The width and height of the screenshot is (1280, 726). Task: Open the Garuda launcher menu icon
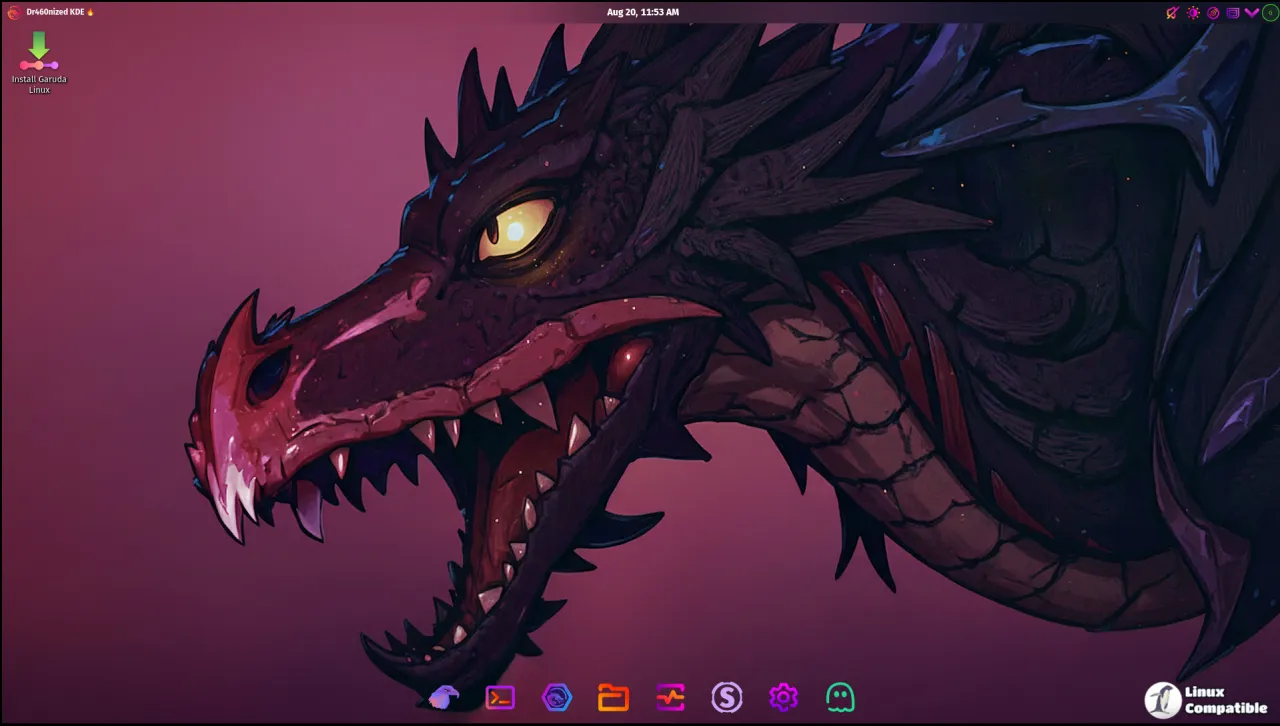13,12
